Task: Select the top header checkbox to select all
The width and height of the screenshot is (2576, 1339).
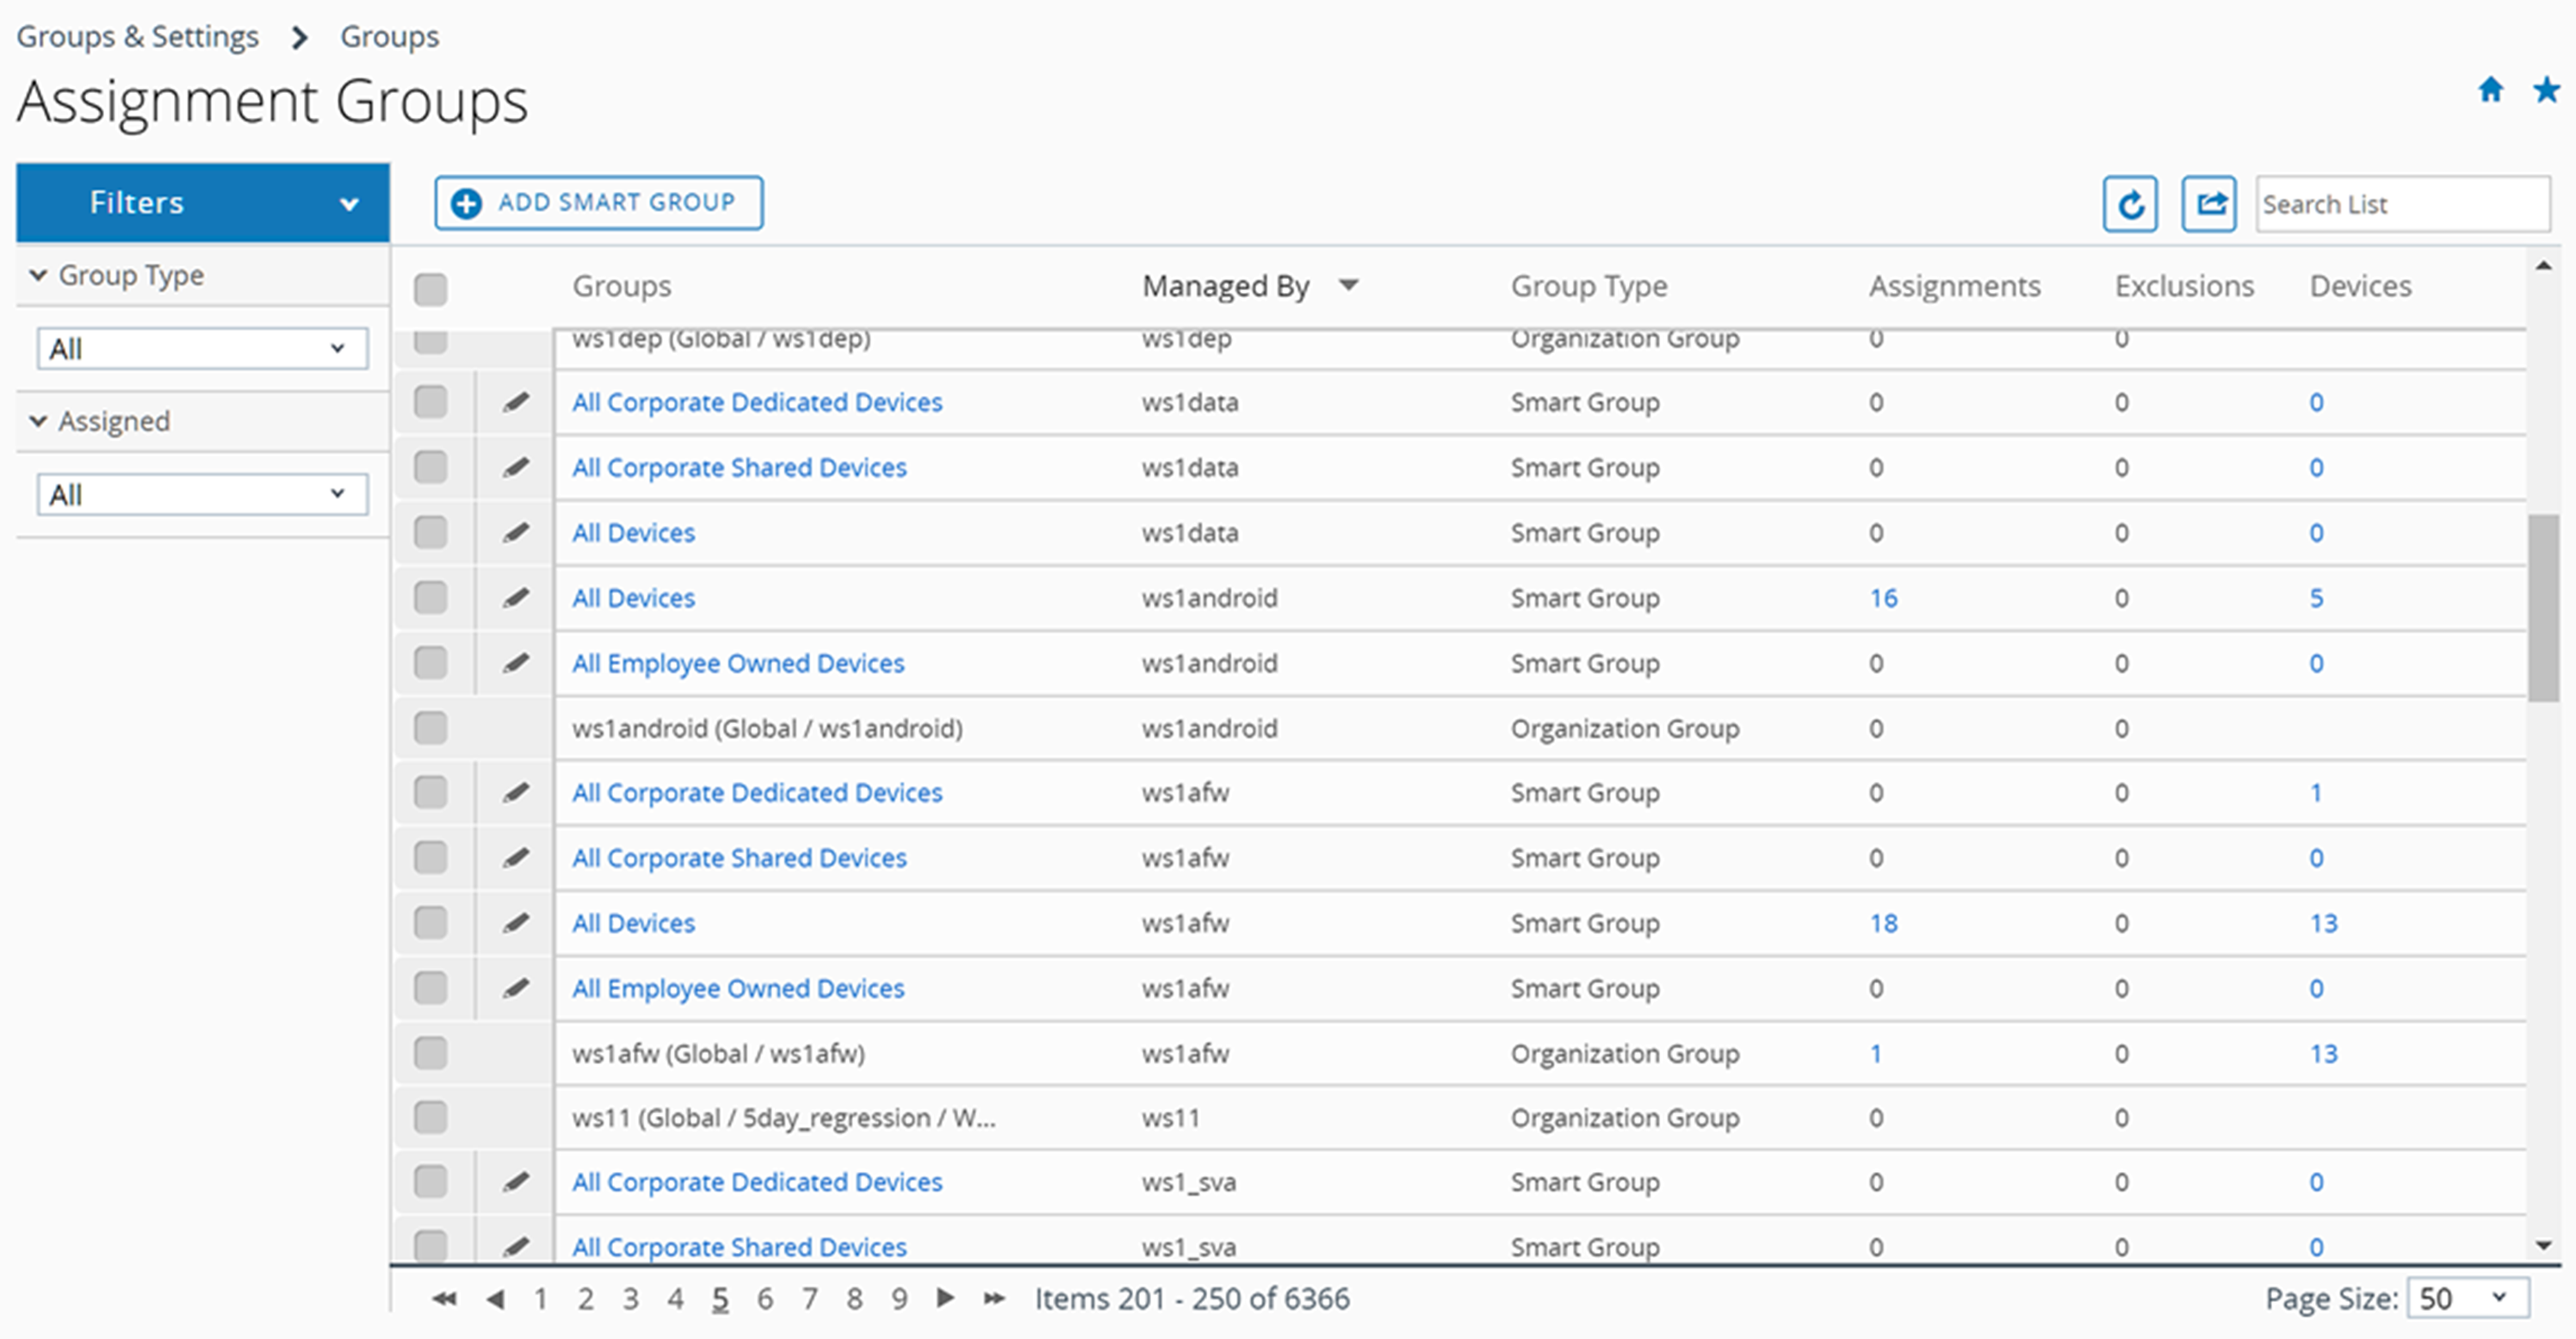Action: point(431,286)
